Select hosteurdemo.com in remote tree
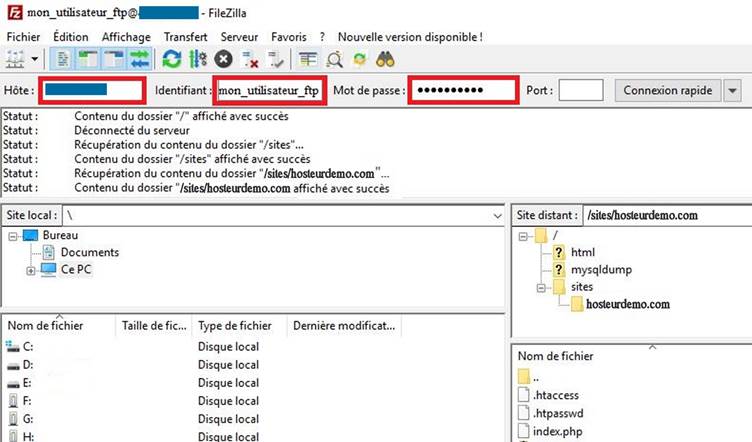 coord(627,304)
